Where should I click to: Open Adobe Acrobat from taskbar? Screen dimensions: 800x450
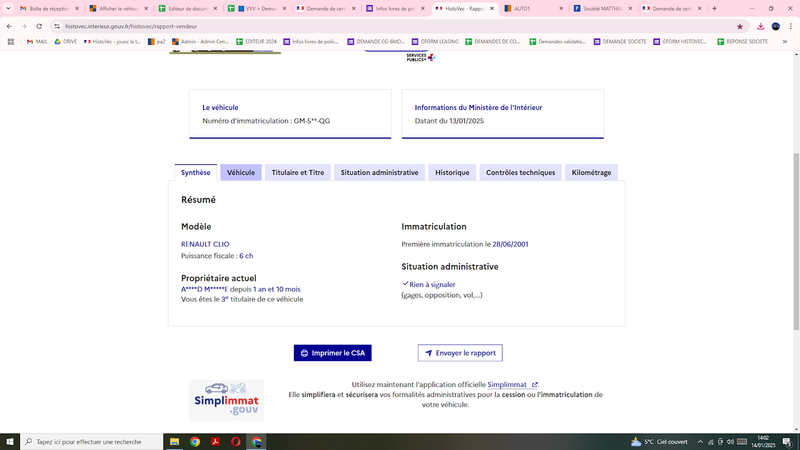coord(215,442)
